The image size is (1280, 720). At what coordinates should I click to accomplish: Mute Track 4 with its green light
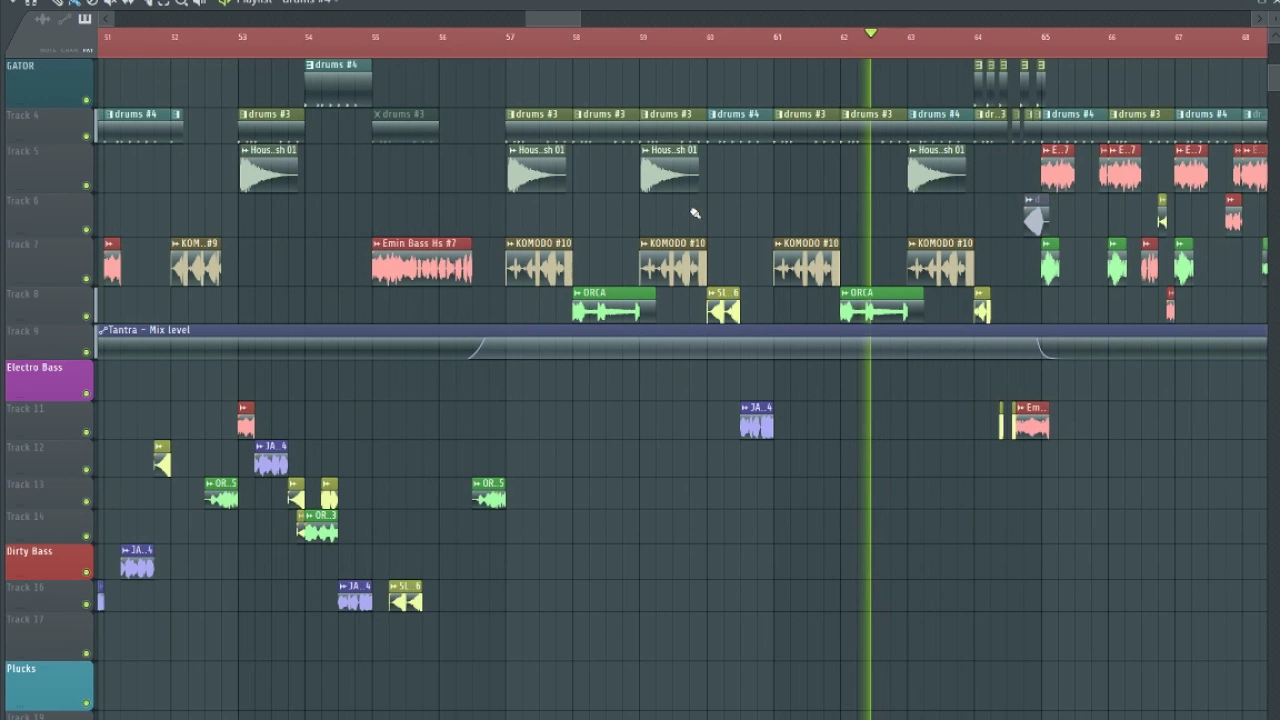coord(86,137)
